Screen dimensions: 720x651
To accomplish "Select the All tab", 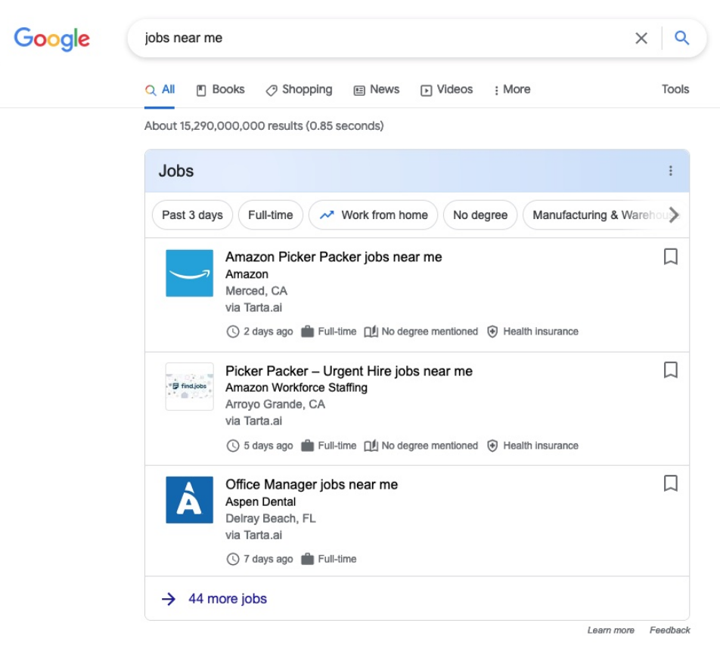I will 160,90.
